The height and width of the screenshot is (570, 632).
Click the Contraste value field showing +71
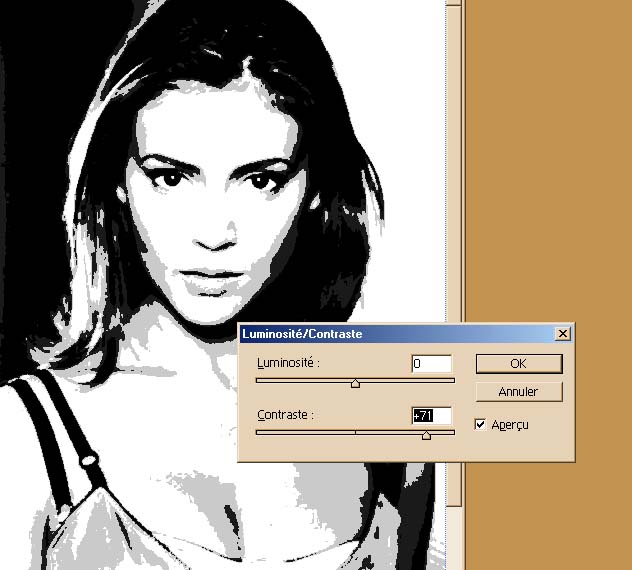click(432, 415)
